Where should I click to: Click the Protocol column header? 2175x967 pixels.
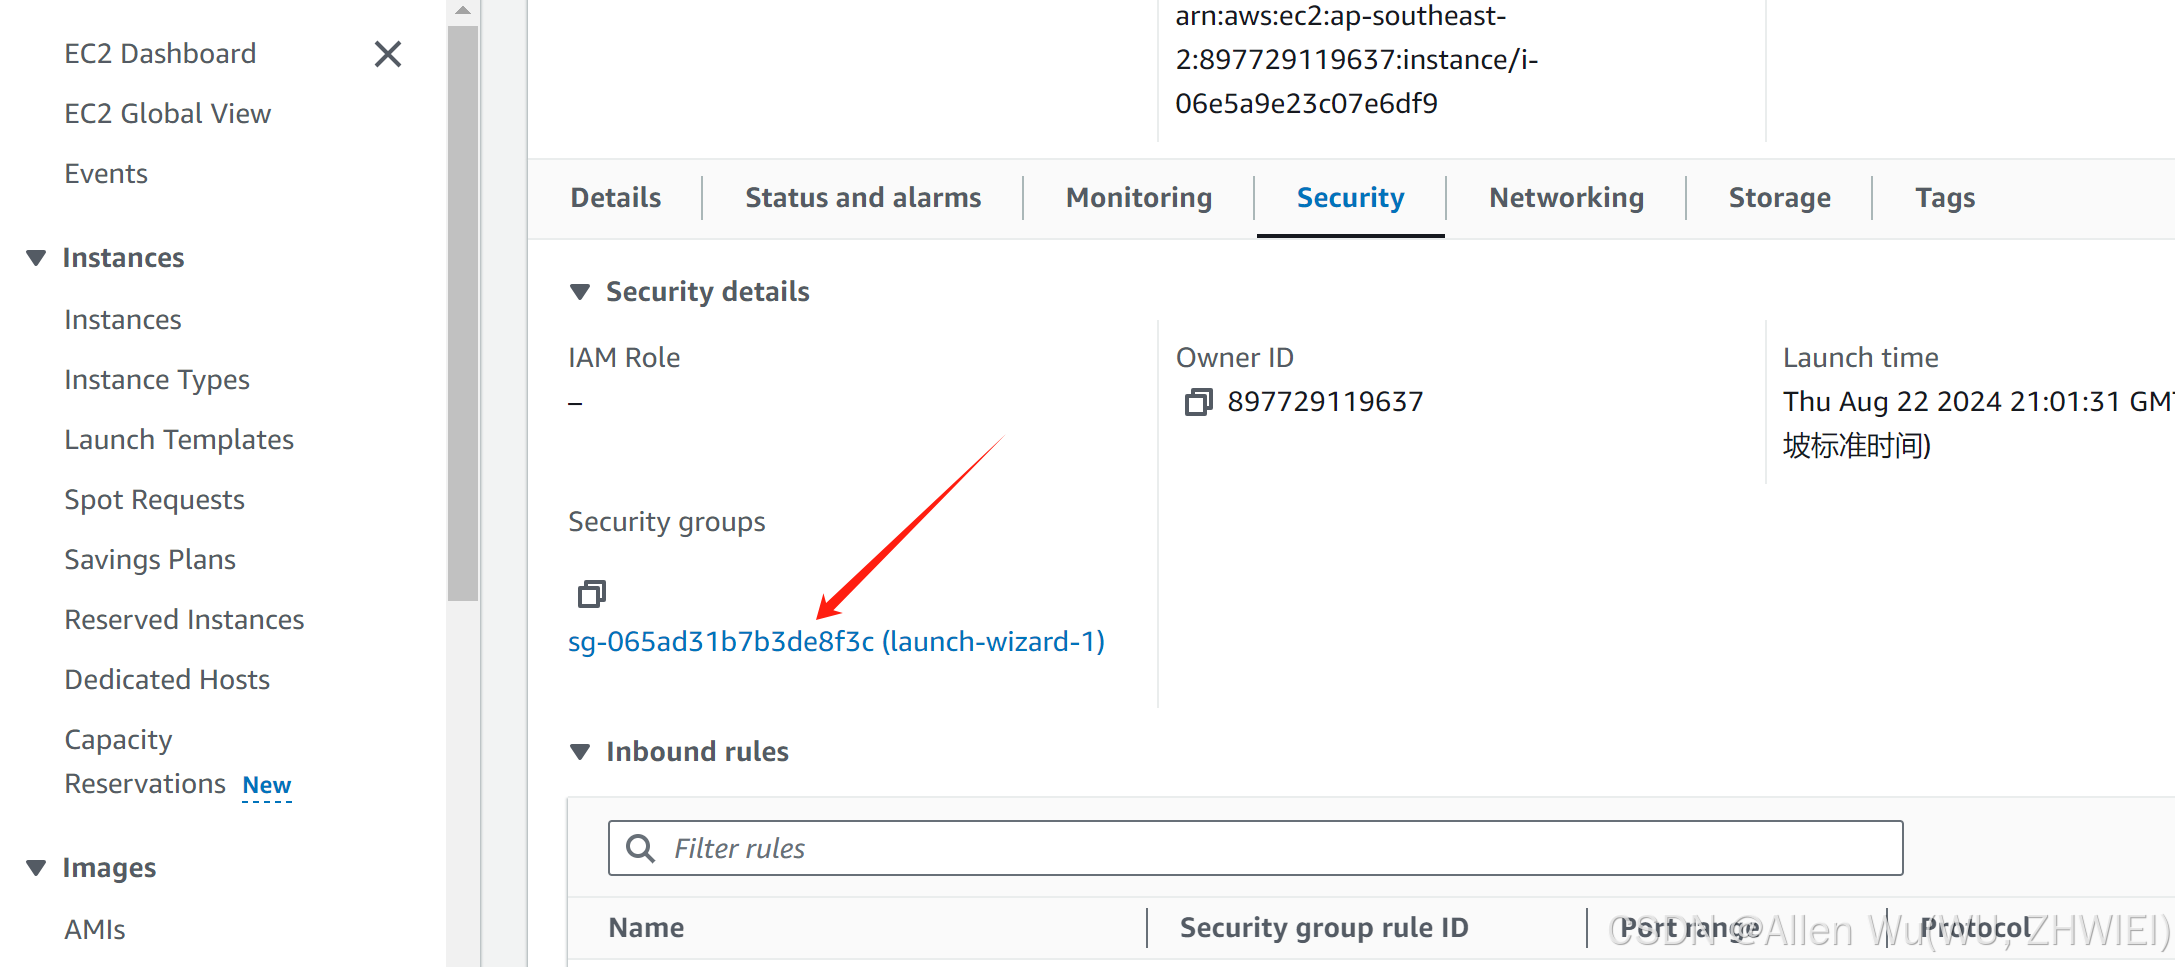[x=1975, y=928]
